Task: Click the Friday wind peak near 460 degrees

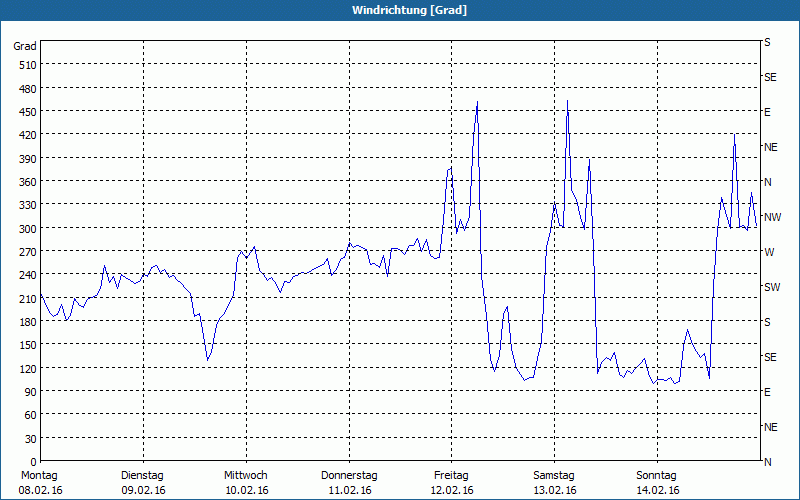Action: (x=477, y=102)
